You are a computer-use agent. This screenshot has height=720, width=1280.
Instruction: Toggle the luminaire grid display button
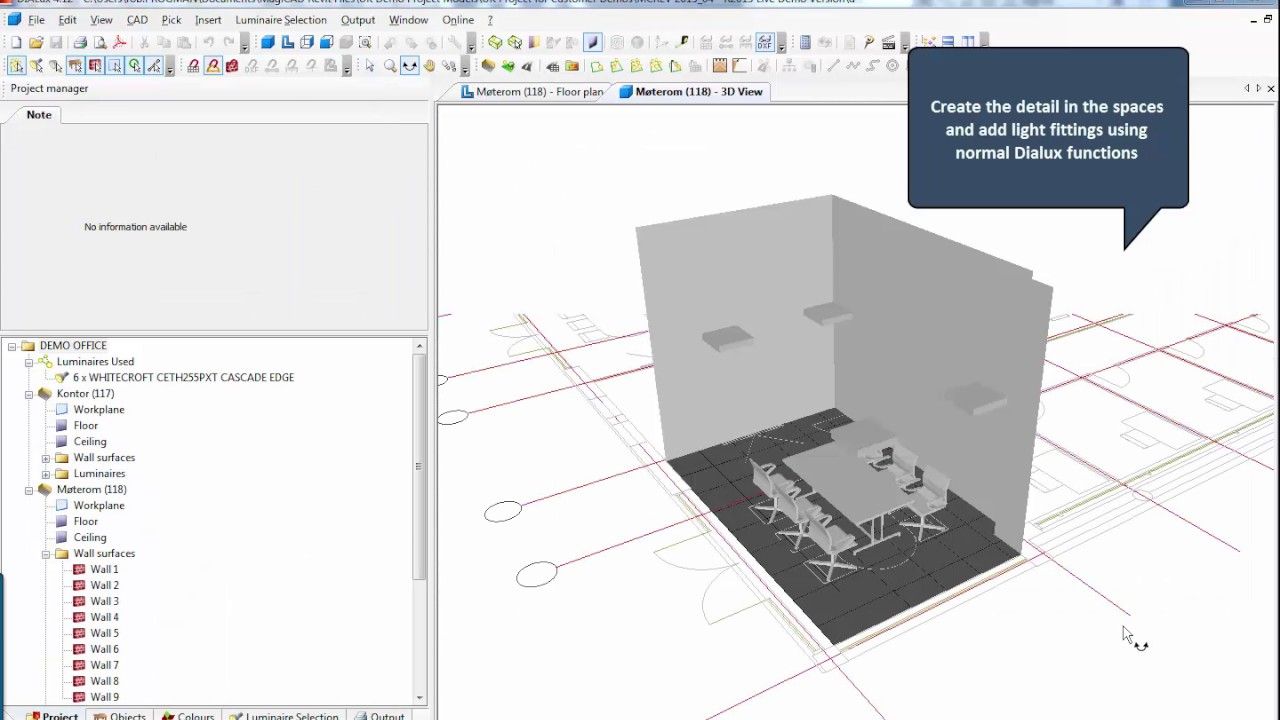pyautogui.click(x=193, y=66)
